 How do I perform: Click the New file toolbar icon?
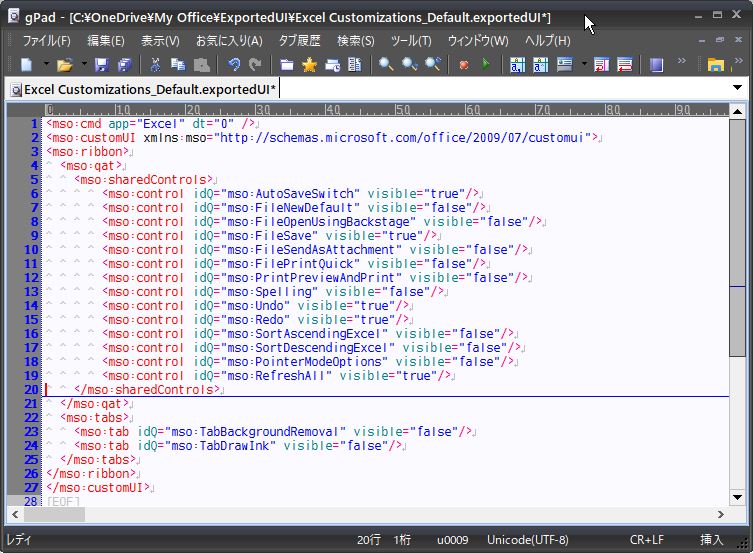[x=27, y=64]
